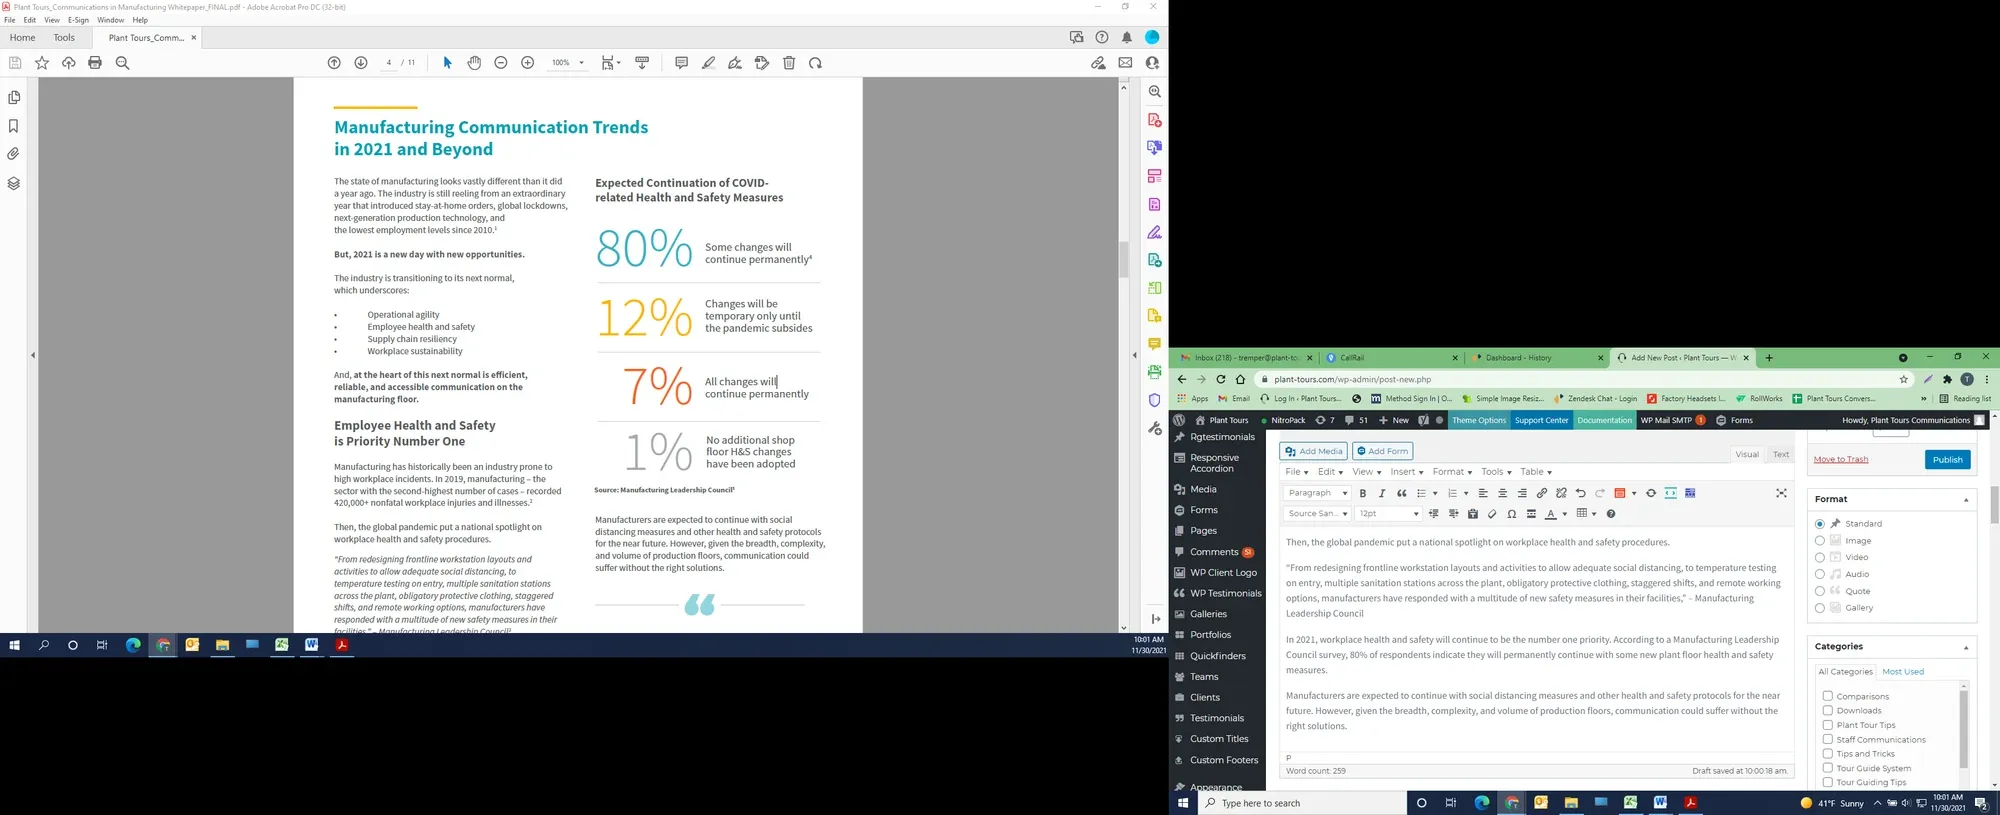Viewport: 2000px width, 815px height.
Task: Click the Move to Trash link
Action: 1840,460
